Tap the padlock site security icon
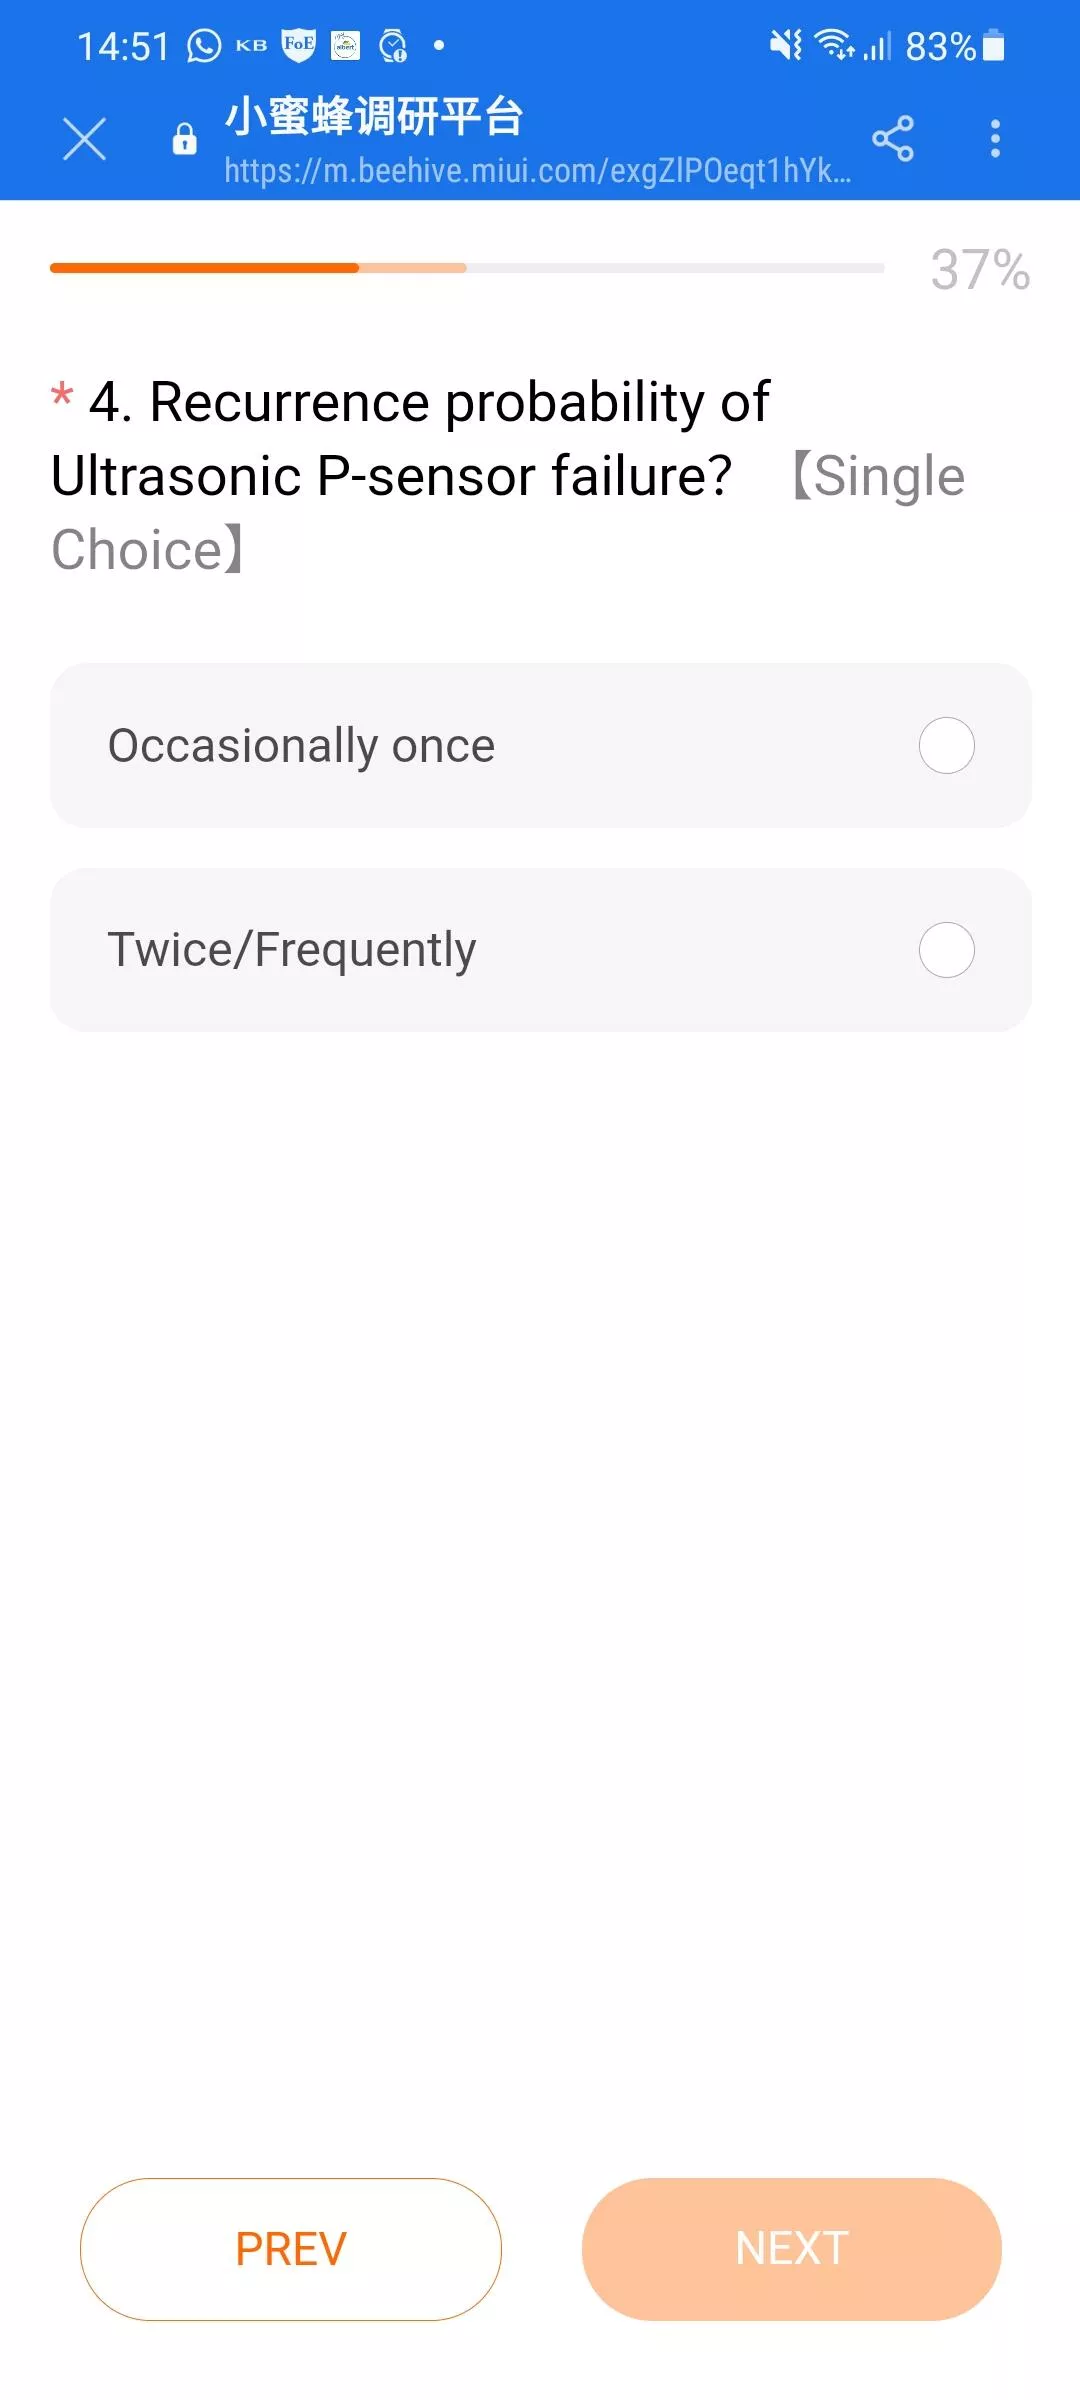The height and width of the screenshot is (2400, 1080). click(185, 139)
